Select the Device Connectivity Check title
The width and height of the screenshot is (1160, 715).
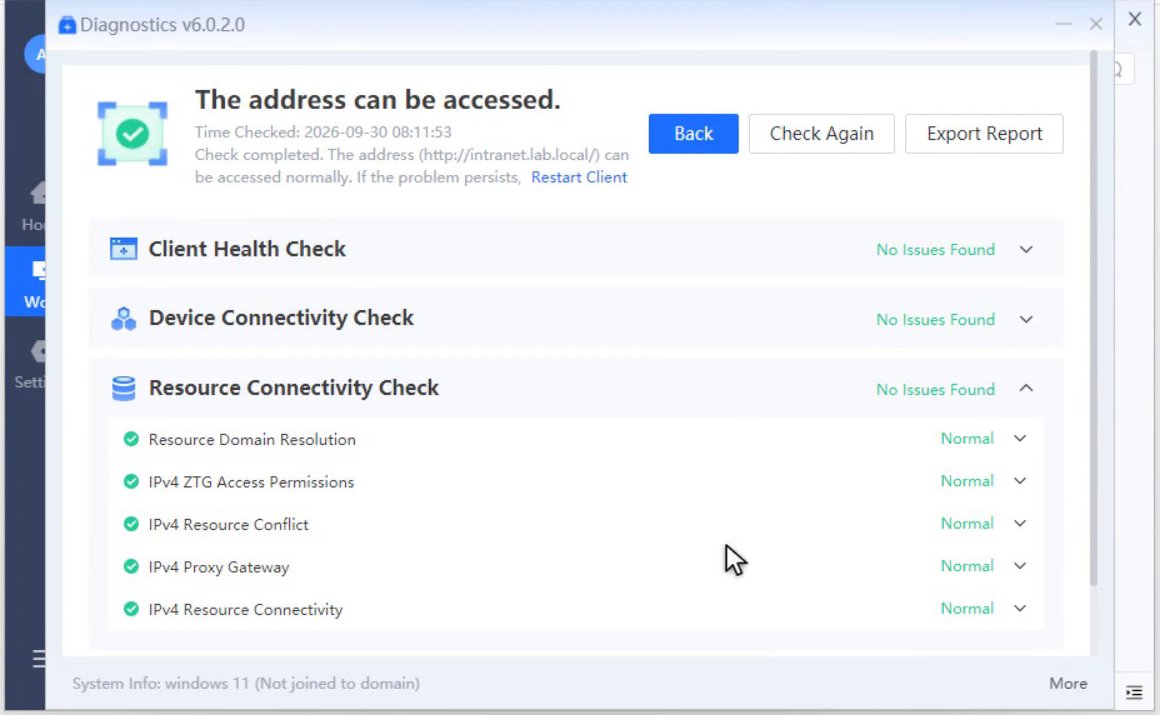pos(281,318)
